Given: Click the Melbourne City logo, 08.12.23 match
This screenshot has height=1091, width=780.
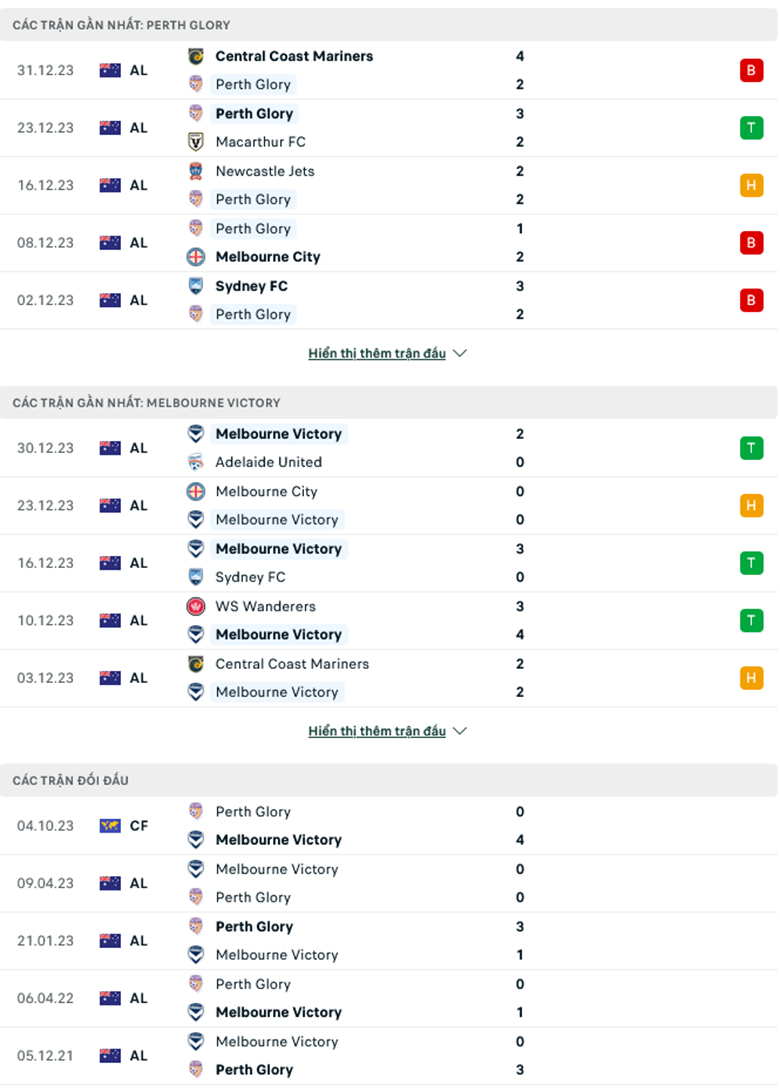Looking at the screenshot, I should point(196,257).
